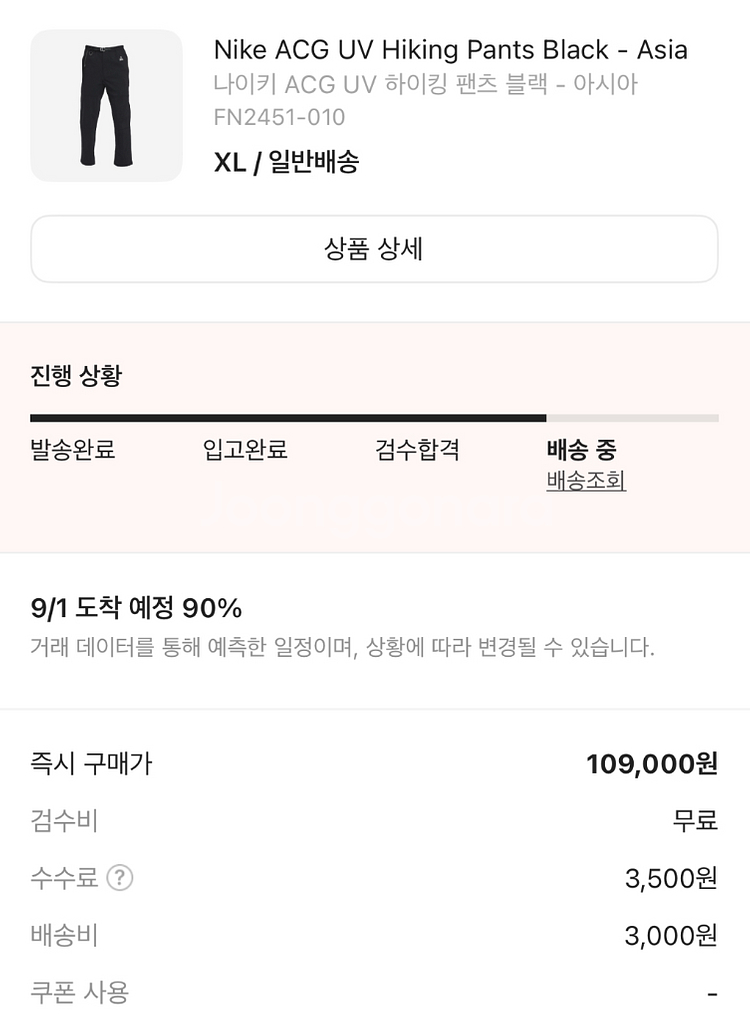
Task: Tap the XL / 일반배송 option text
Action: pos(286,162)
